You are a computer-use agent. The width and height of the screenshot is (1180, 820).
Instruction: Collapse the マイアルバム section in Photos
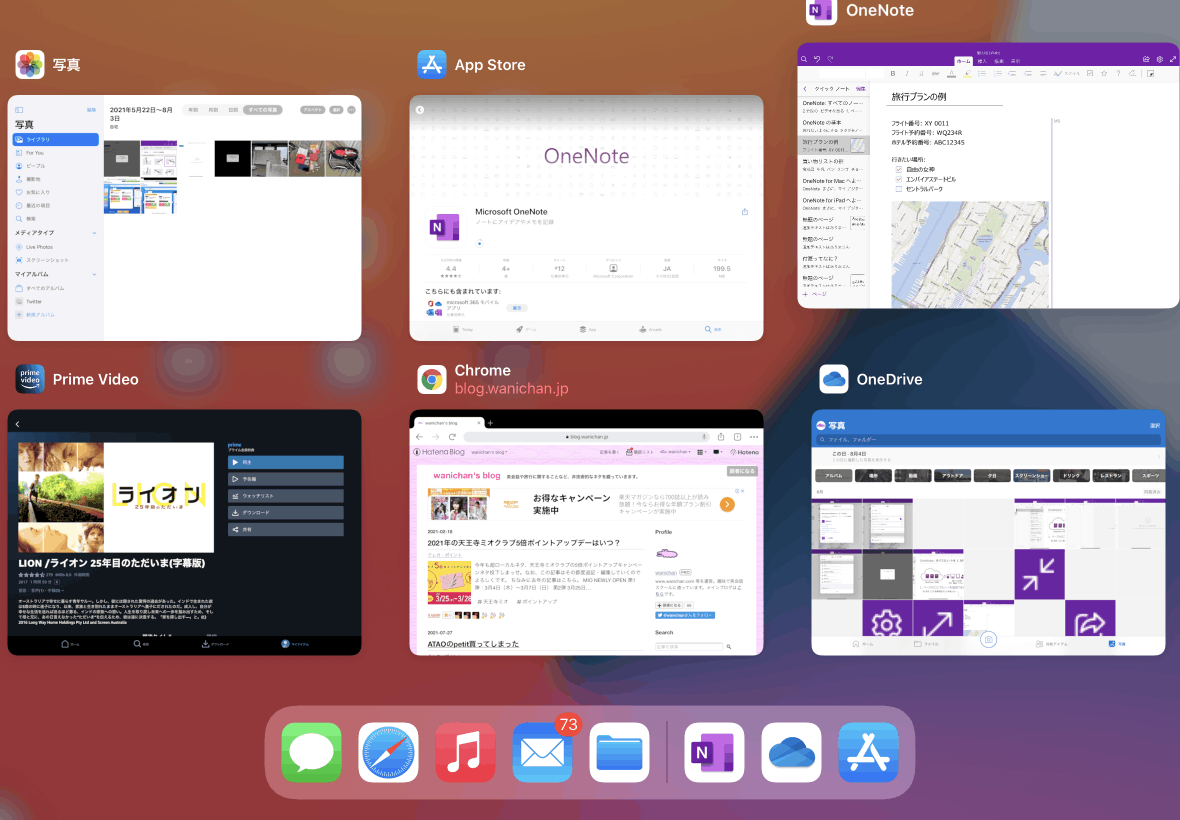pyautogui.click(x=94, y=275)
